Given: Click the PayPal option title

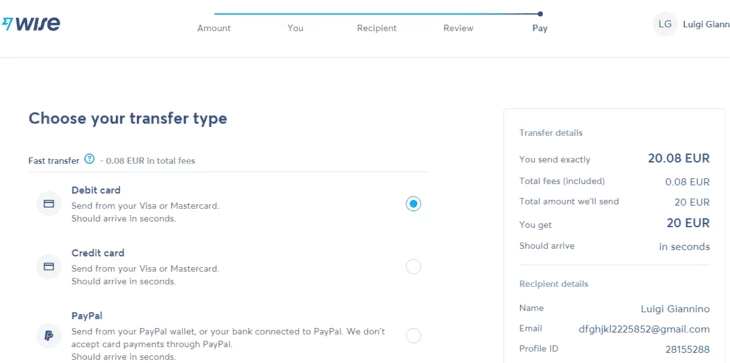Looking at the screenshot, I should [87, 316].
